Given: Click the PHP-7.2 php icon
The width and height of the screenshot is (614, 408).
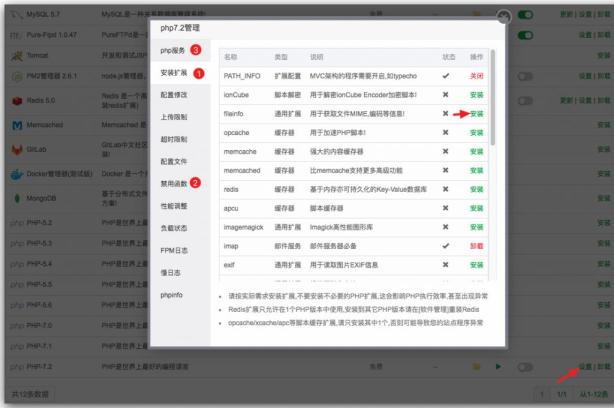Looking at the screenshot, I should click(17, 367).
